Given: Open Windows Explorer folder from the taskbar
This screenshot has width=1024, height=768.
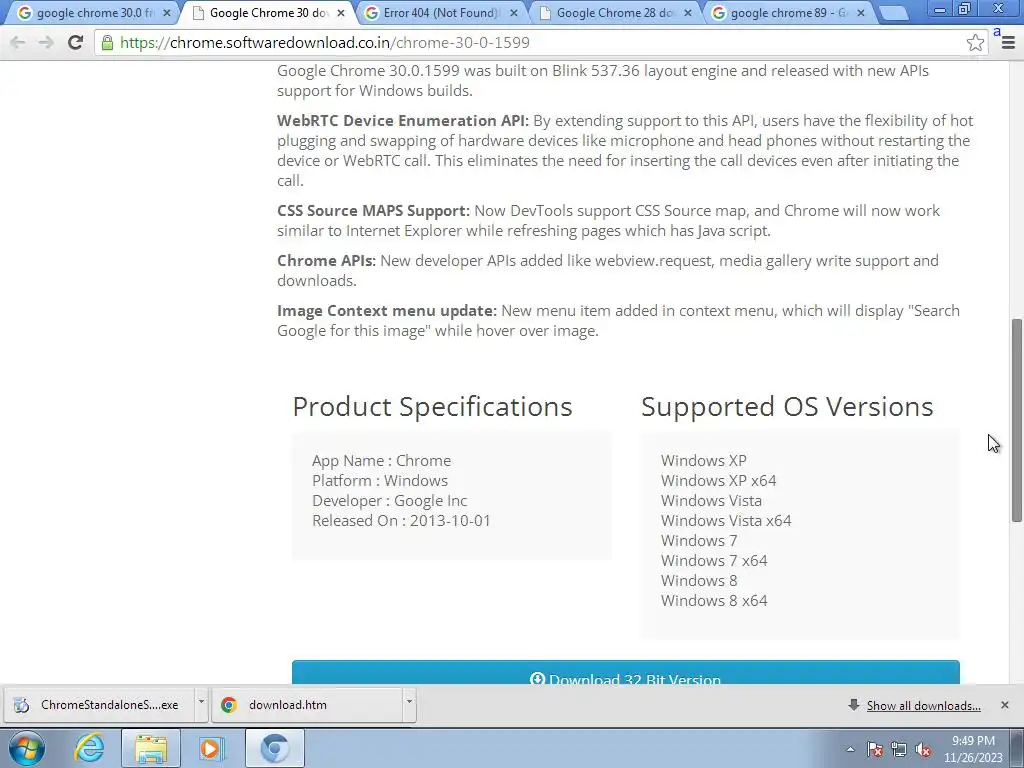Looking at the screenshot, I should point(151,748).
